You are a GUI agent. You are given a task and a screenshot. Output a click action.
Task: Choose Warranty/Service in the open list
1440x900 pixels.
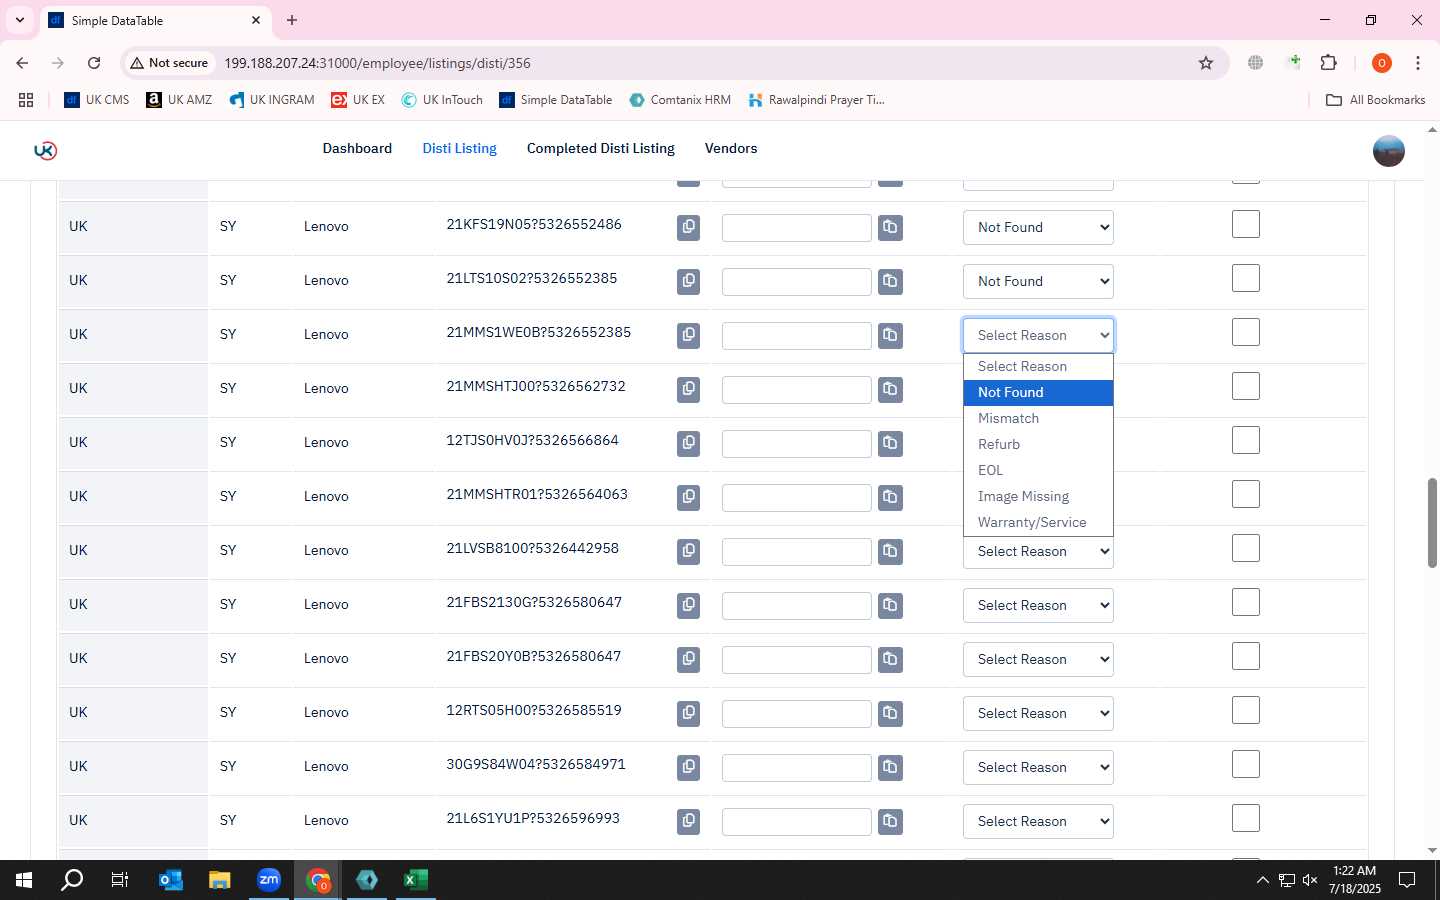(x=1038, y=522)
